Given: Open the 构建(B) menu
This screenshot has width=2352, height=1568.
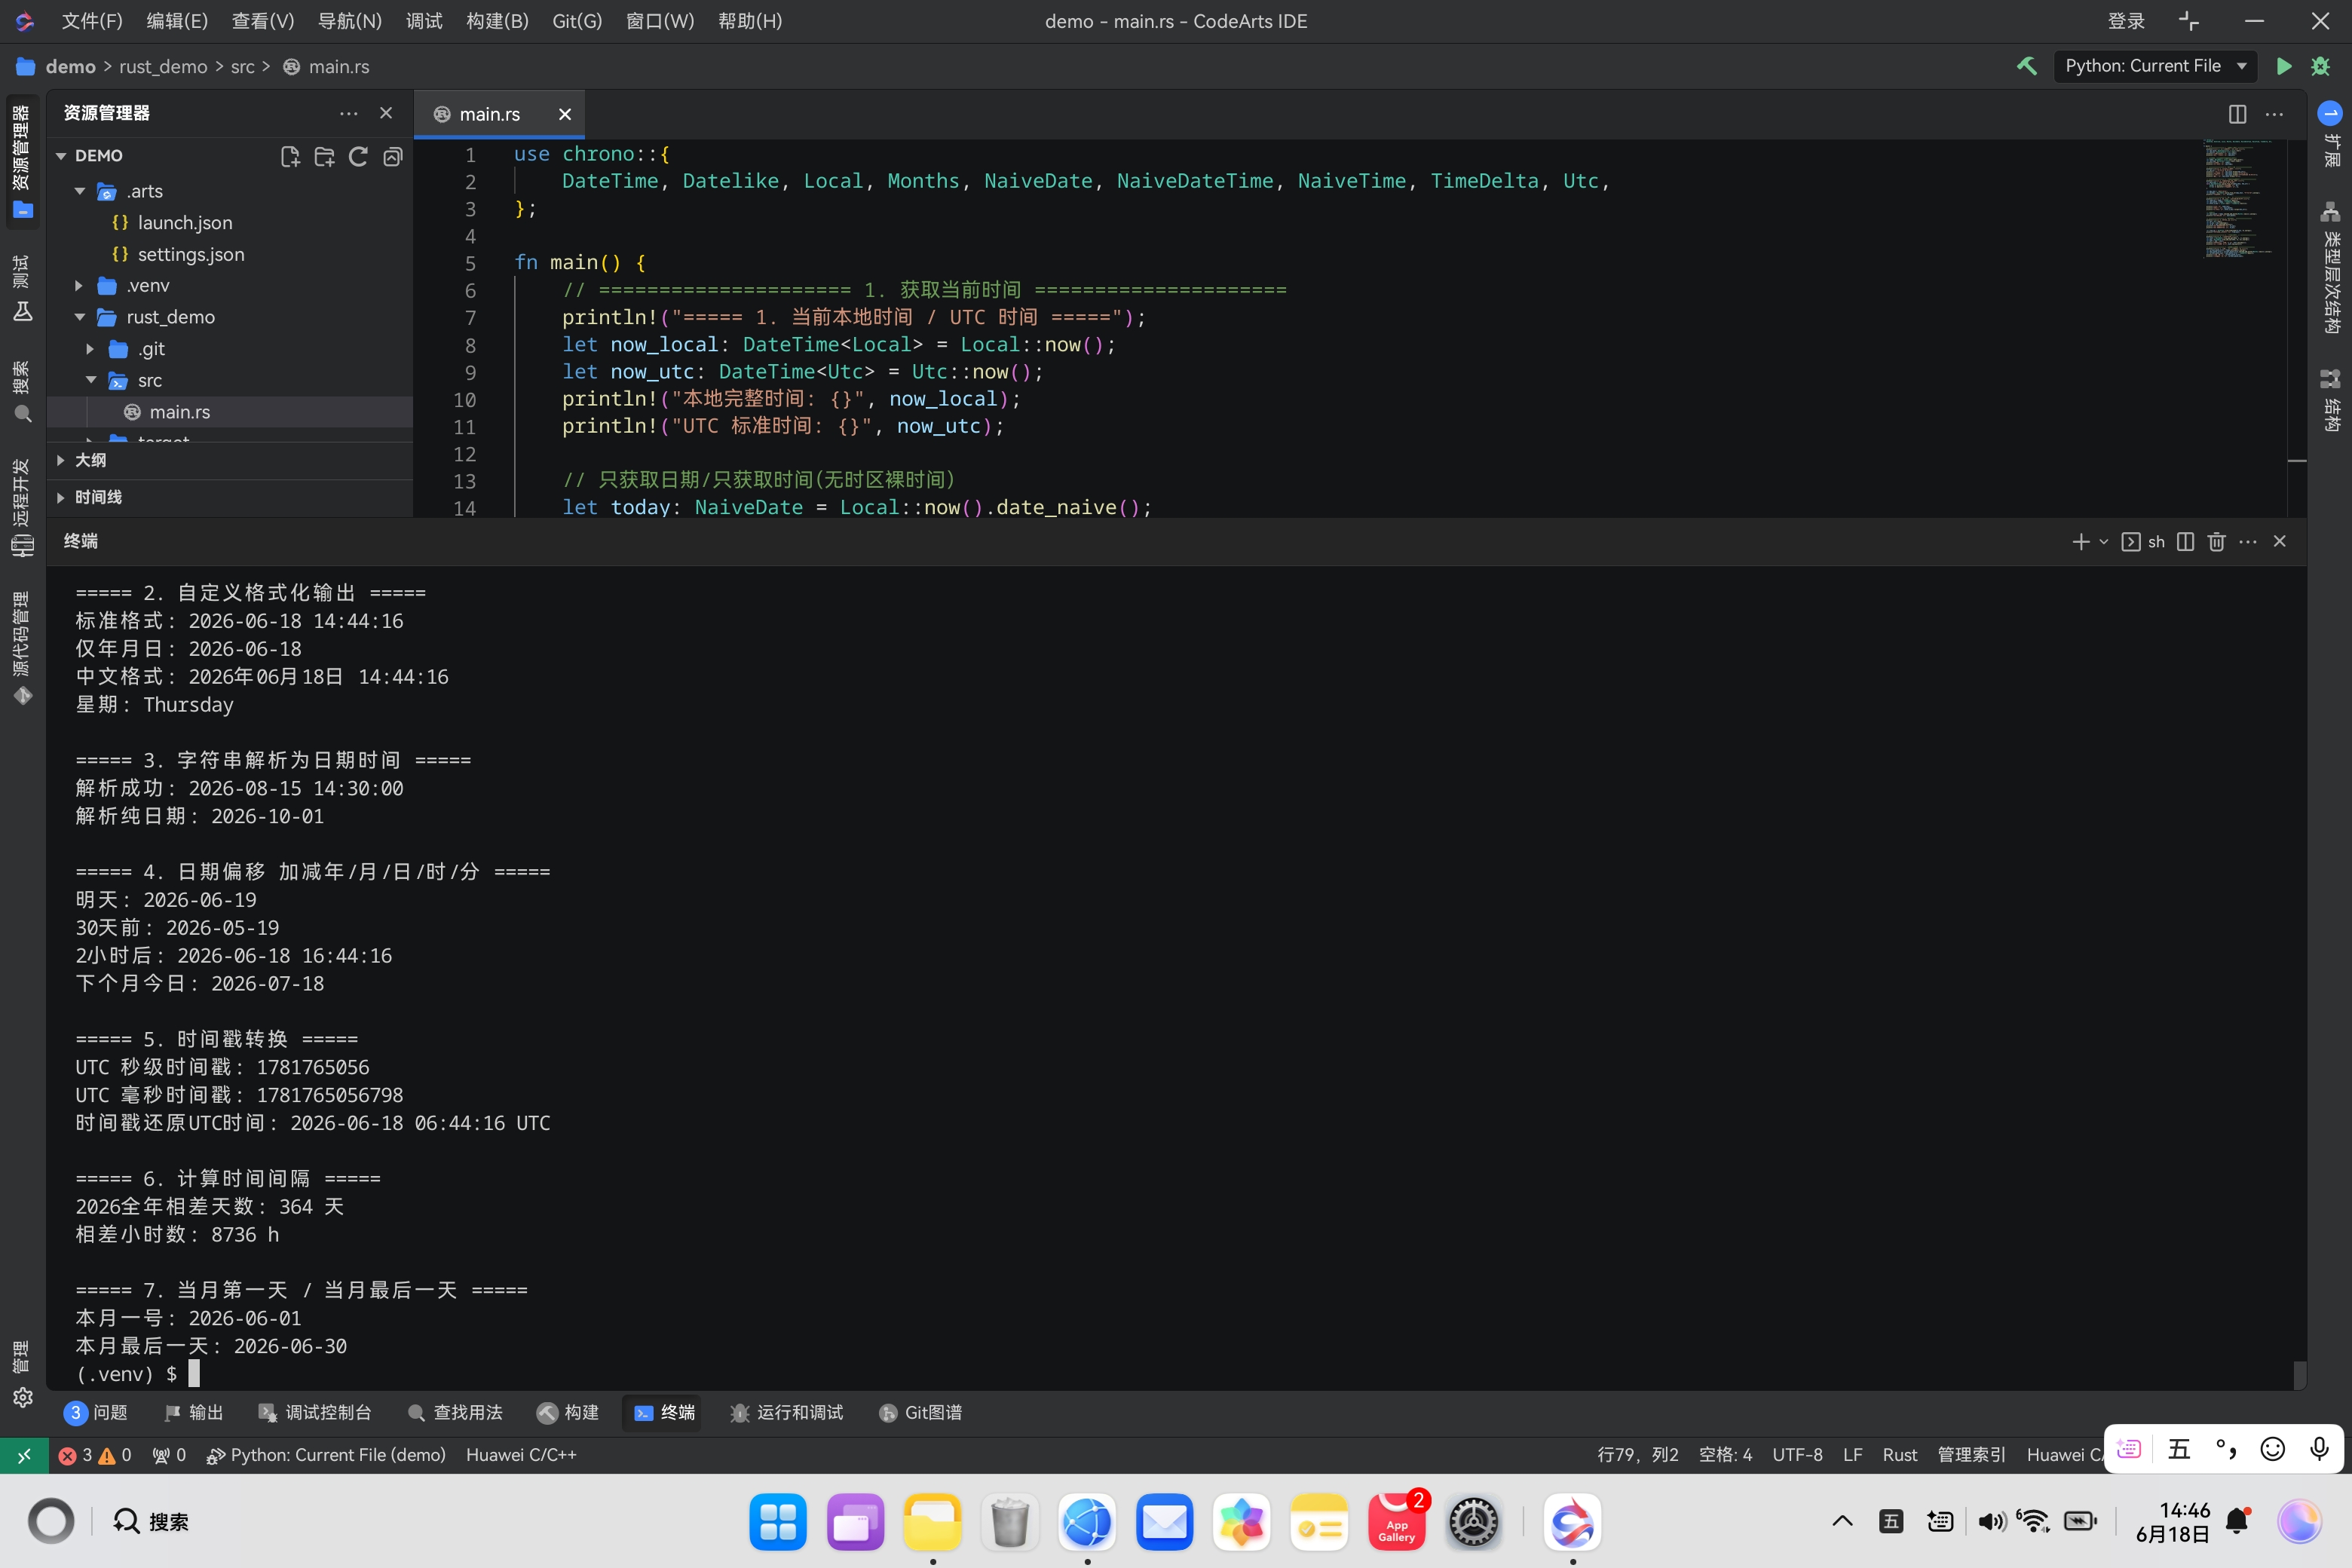Looking at the screenshot, I should (x=497, y=21).
